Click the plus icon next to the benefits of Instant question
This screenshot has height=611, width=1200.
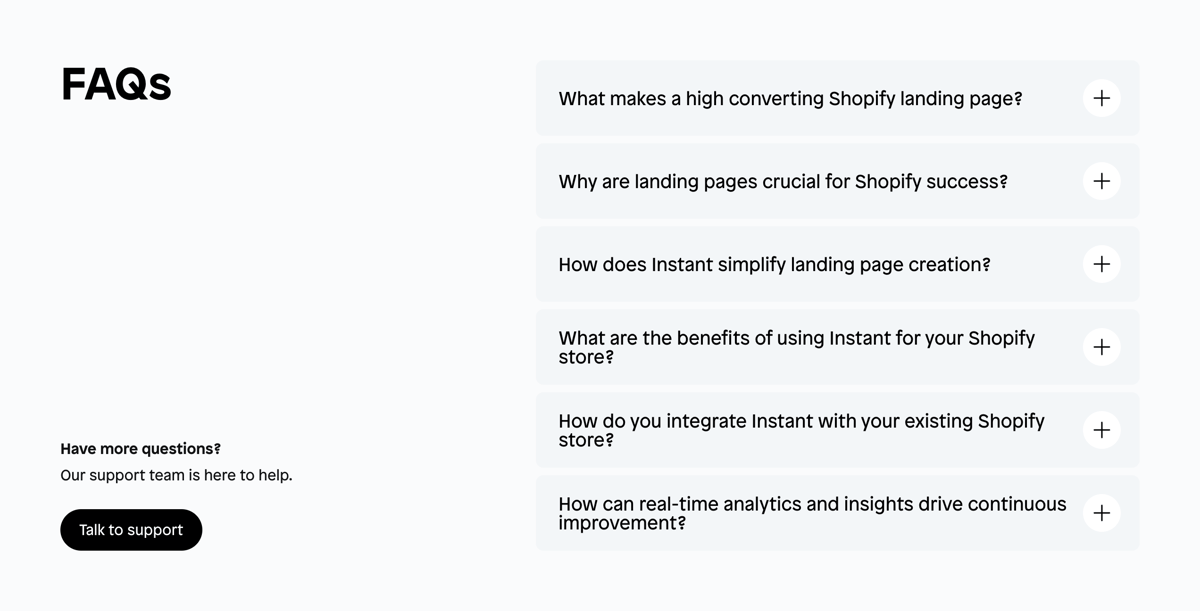pyautogui.click(x=1101, y=347)
